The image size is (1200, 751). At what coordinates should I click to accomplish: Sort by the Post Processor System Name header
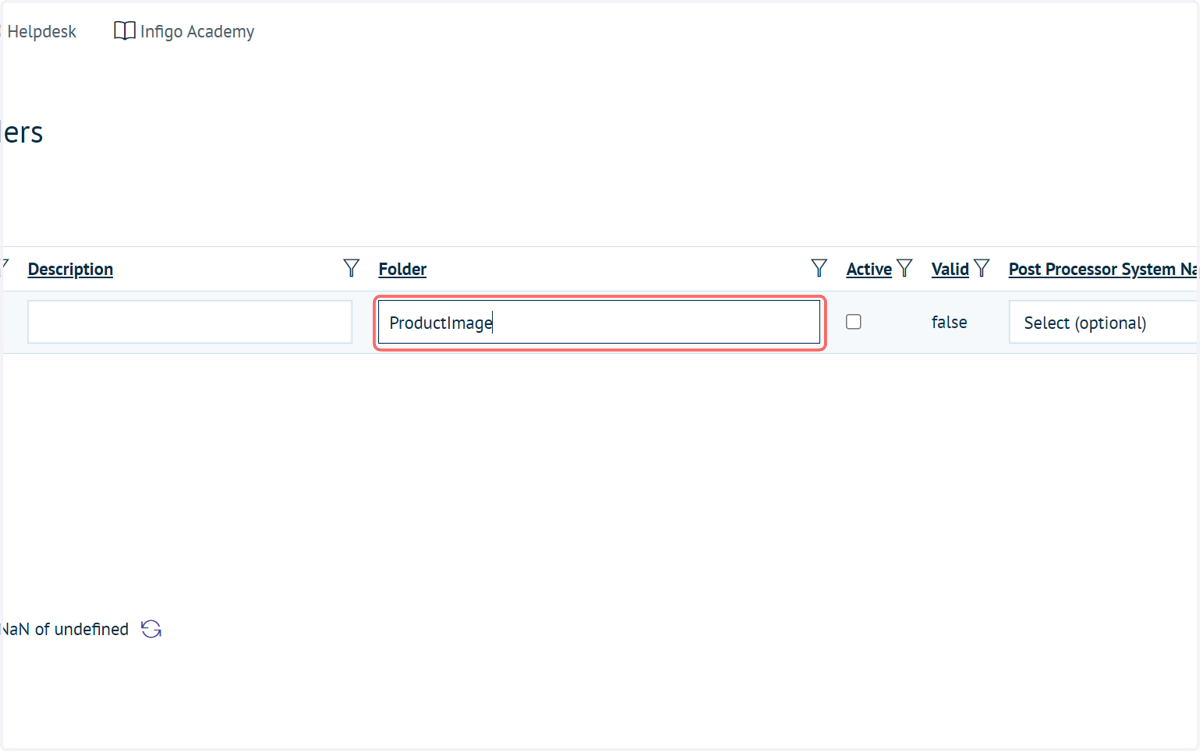tap(1104, 269)
